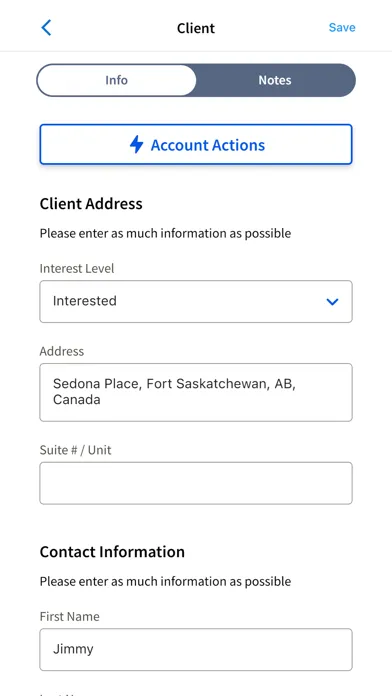
Task: Click the lightning bolt icon in Account Actions
Action: 137,145
